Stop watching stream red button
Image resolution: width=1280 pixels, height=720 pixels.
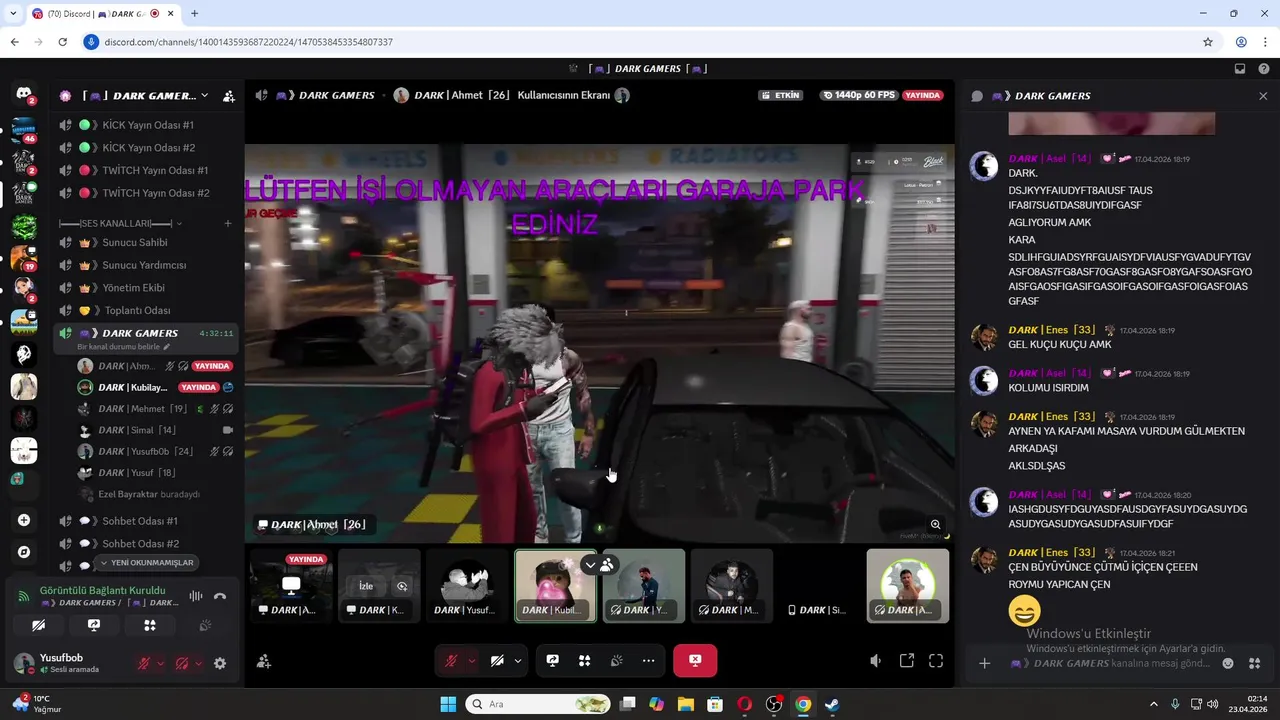coord(695,661)
